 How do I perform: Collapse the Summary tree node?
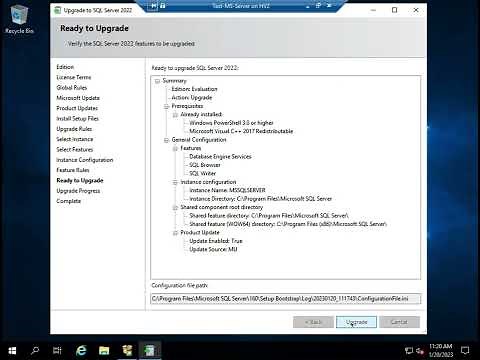157,81
